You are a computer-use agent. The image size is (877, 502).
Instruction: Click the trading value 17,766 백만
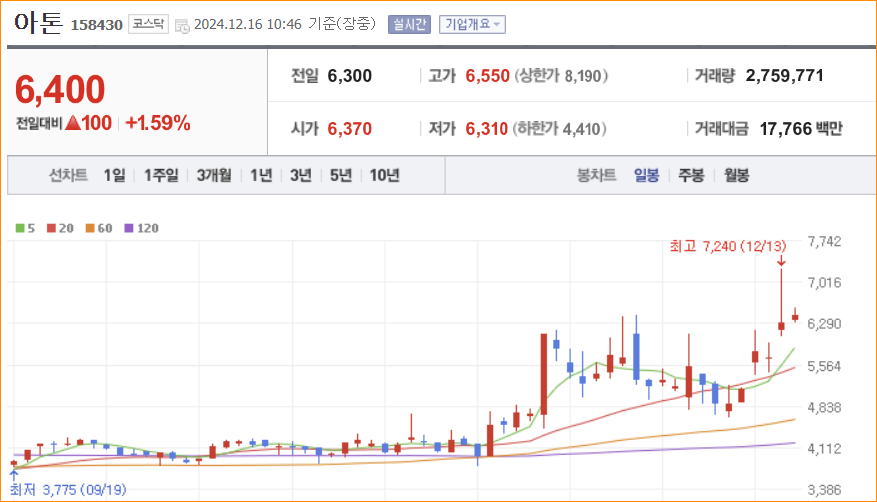click(801, 129)
